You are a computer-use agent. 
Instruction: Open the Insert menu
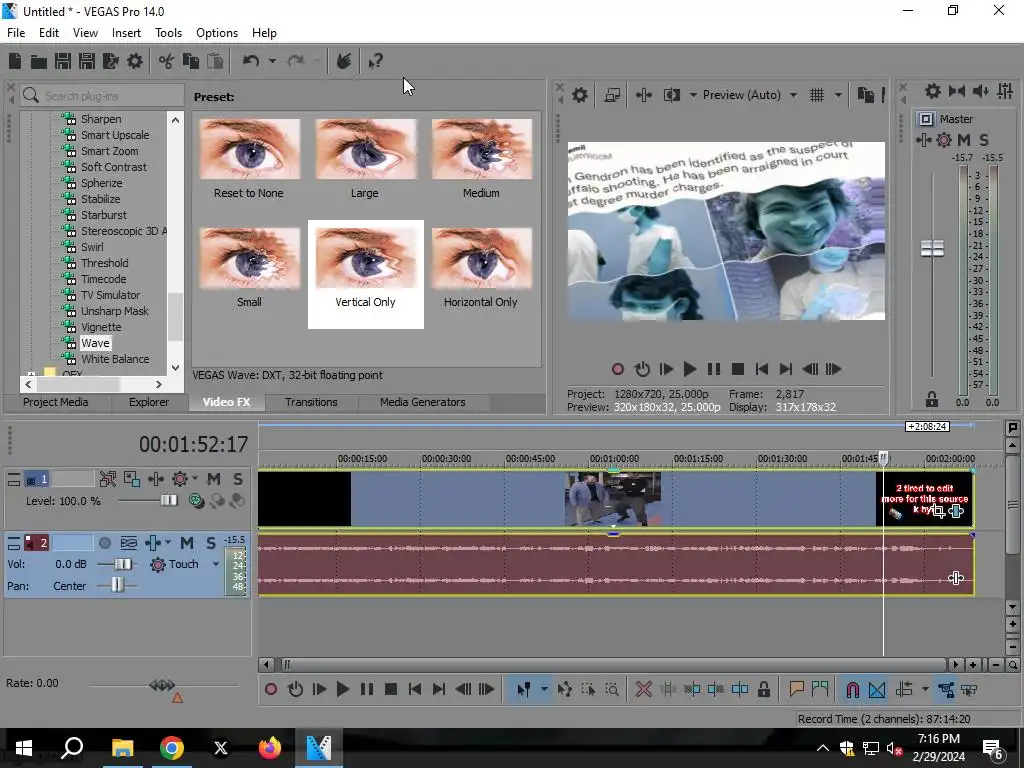click(x=126, y=33)
